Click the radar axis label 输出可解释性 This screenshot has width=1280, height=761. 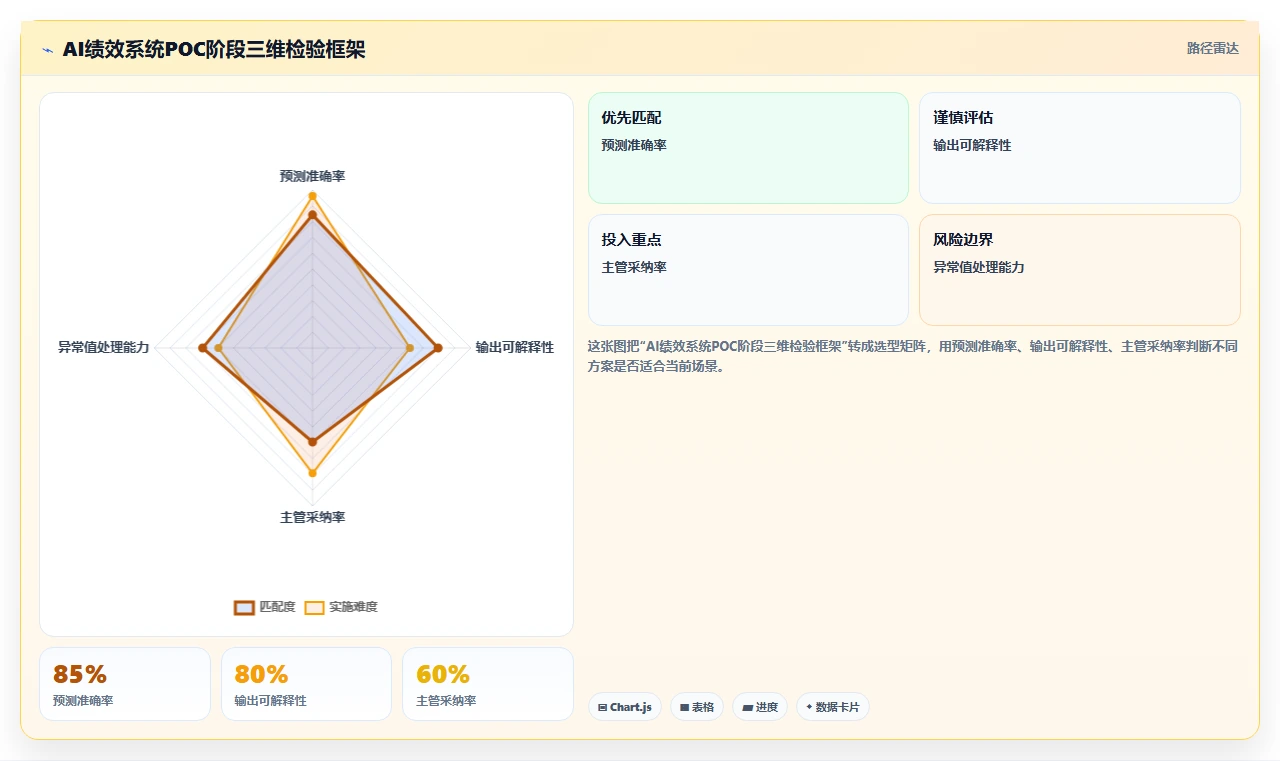click(x=515, y=347)
